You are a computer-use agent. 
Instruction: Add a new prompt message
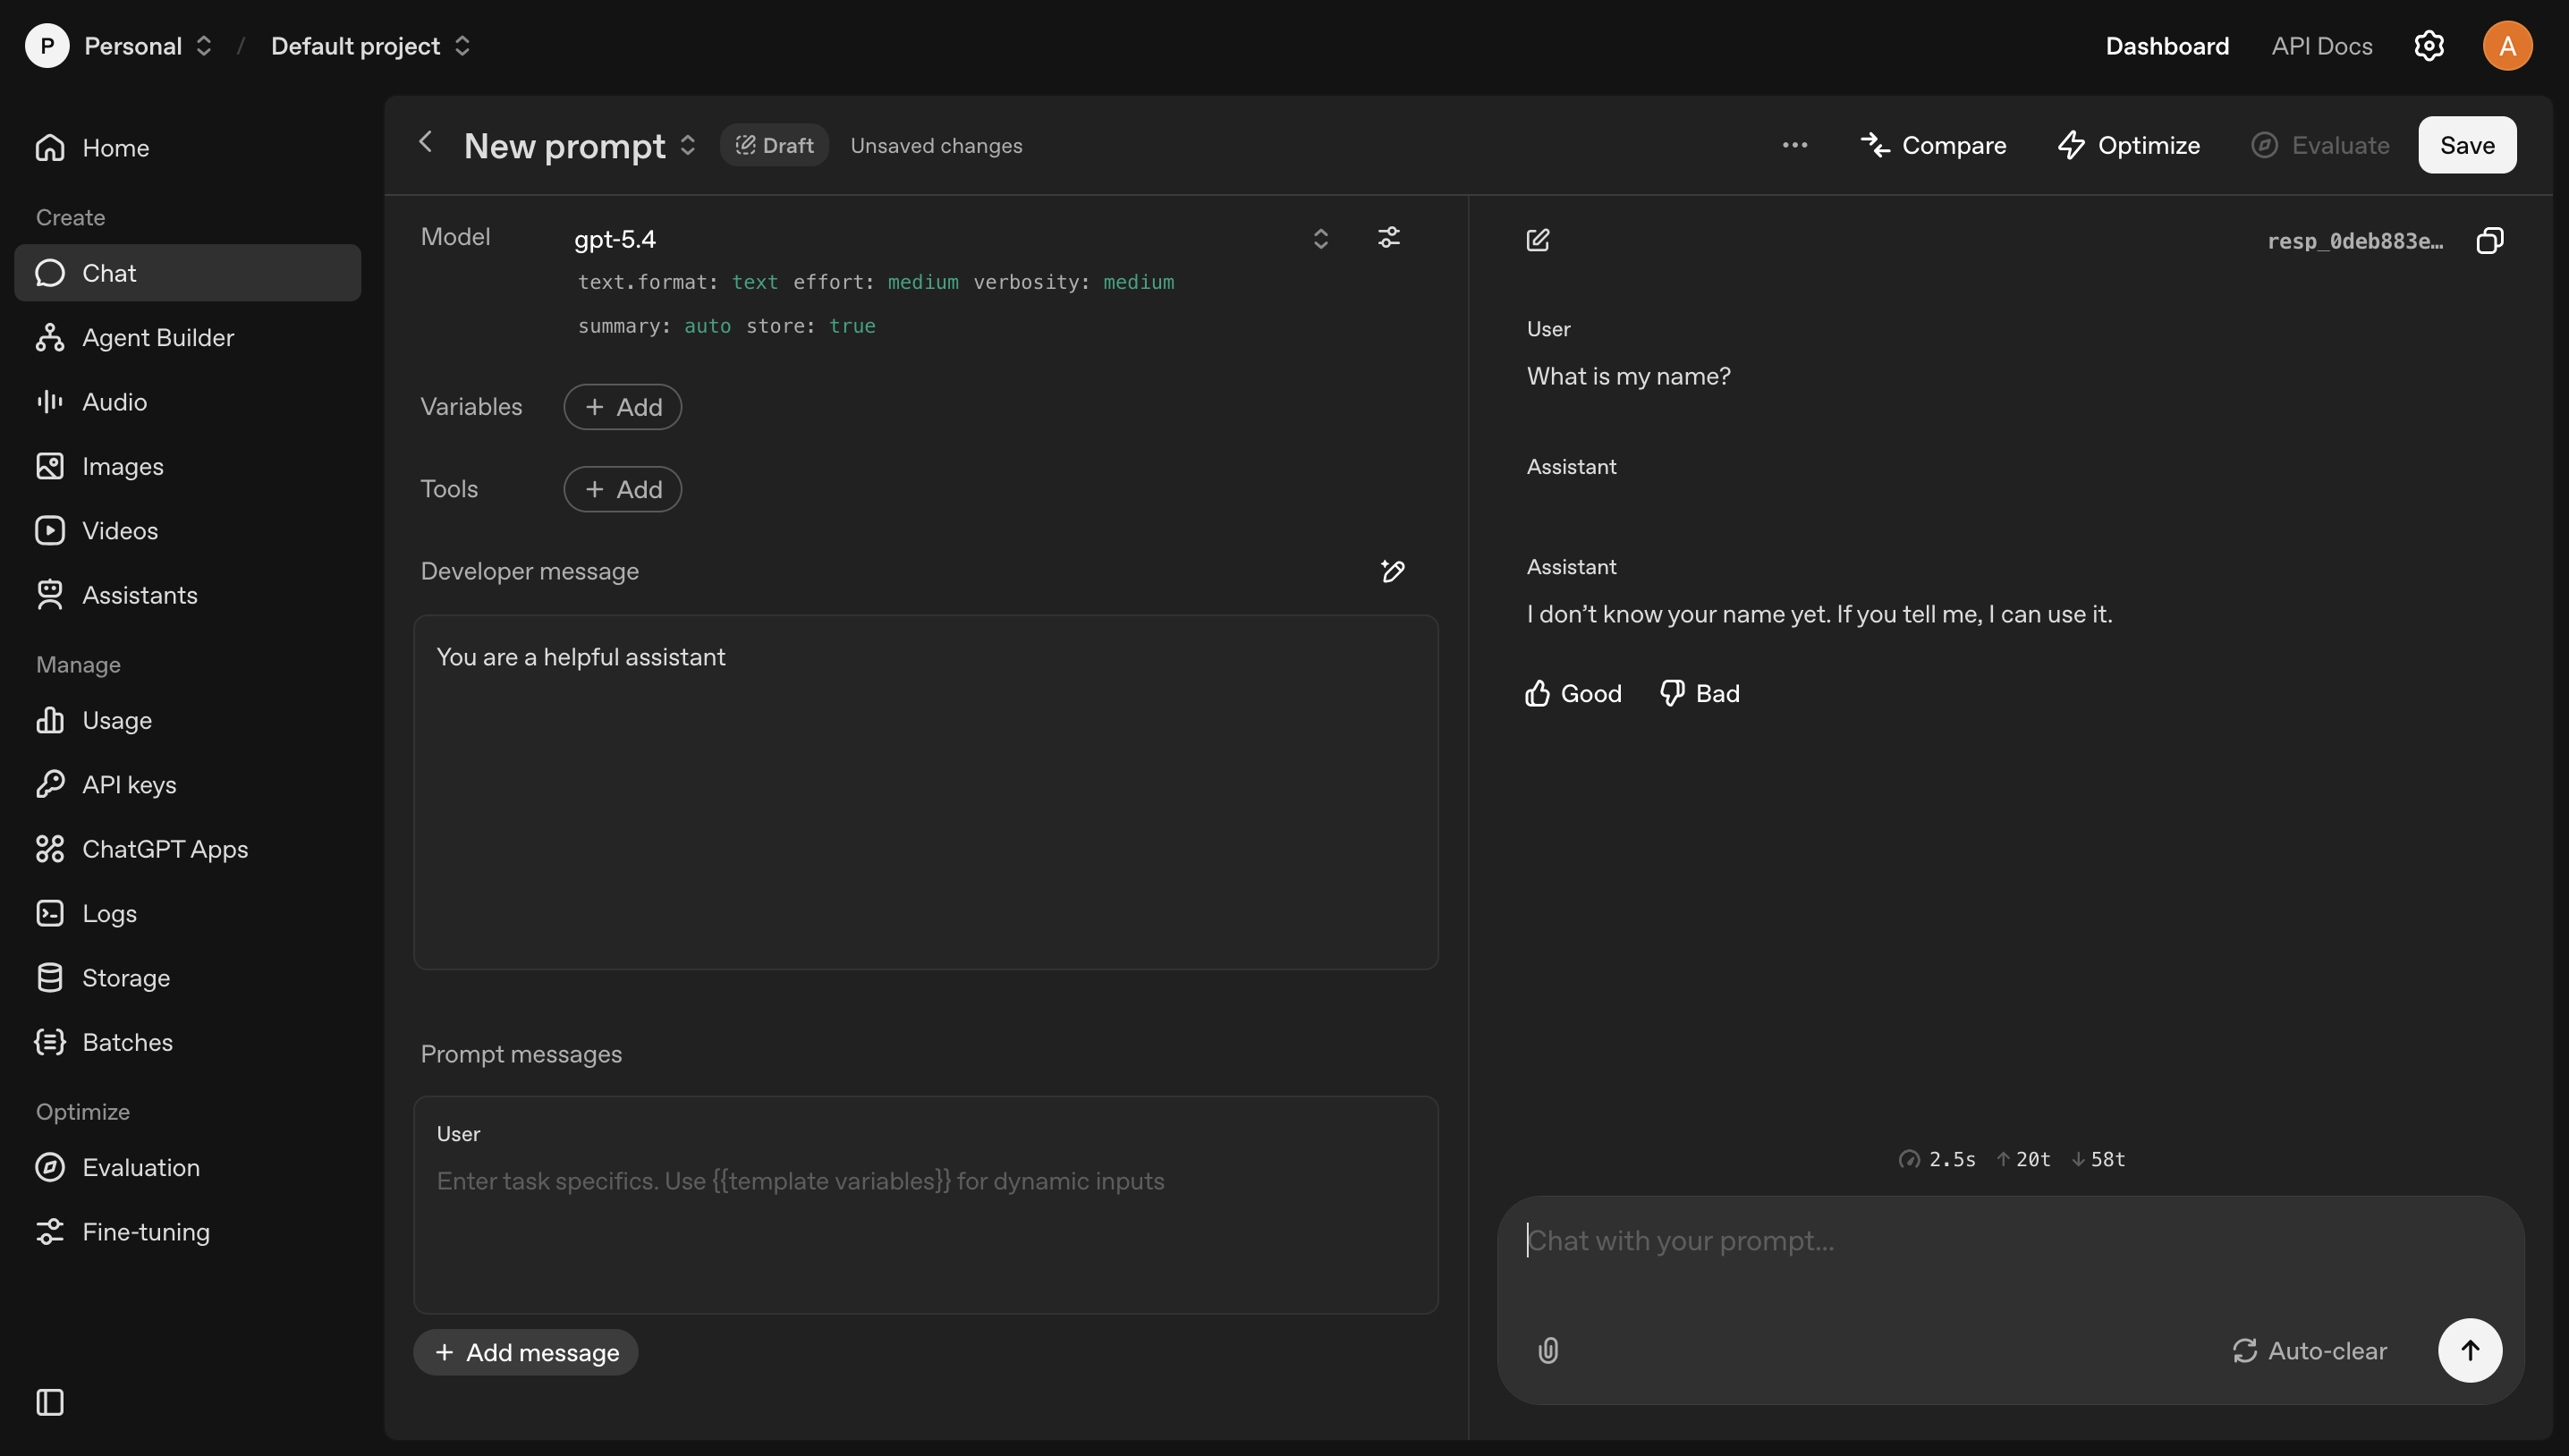click(525, 1352)
